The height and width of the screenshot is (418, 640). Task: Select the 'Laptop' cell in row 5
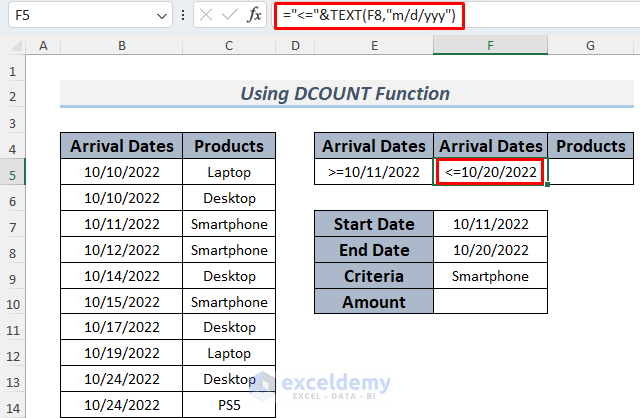tap(229, 172)
